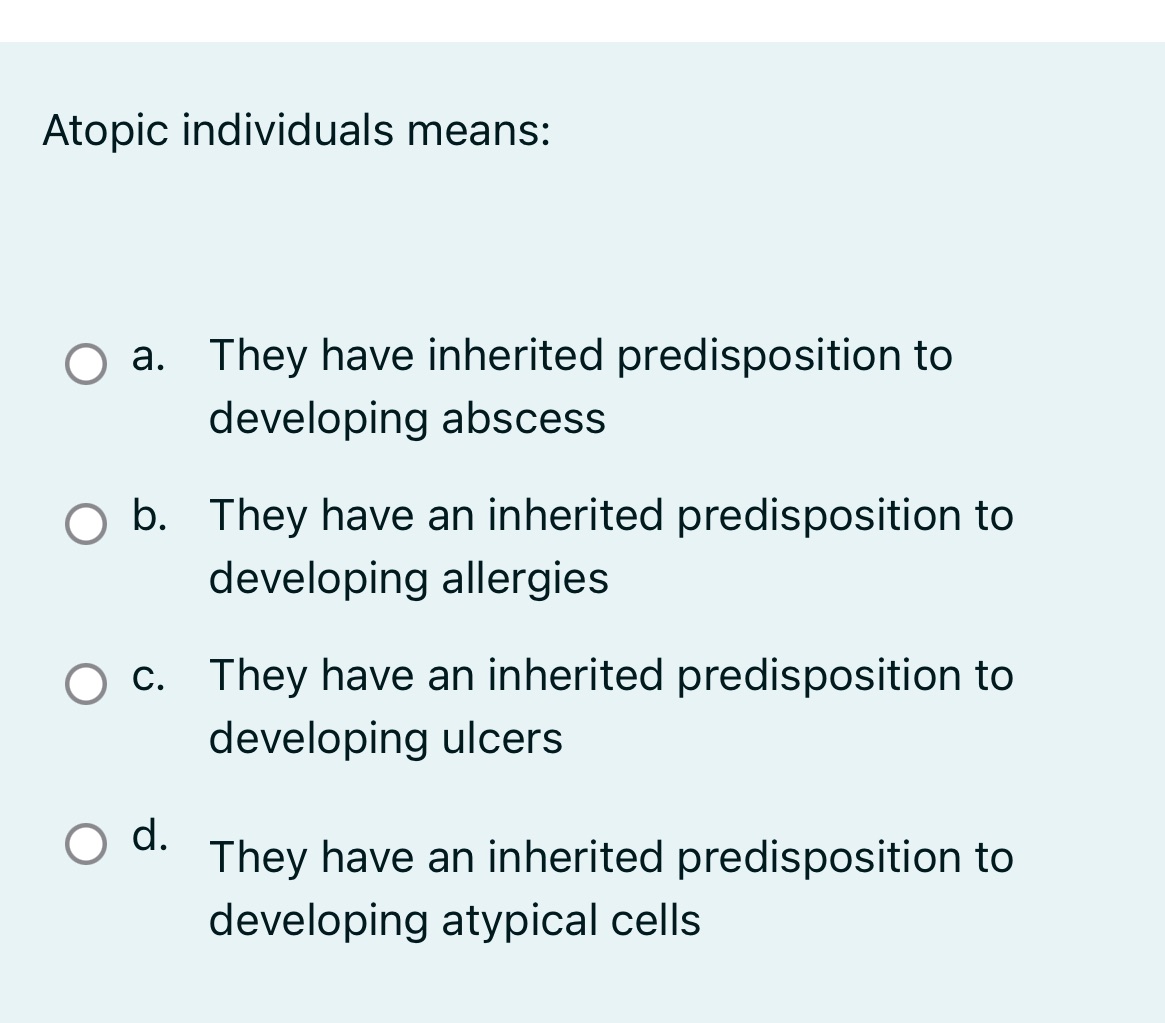Click the option b label letter
The height and width of the screenshot is (1023, 1165).
146,516
